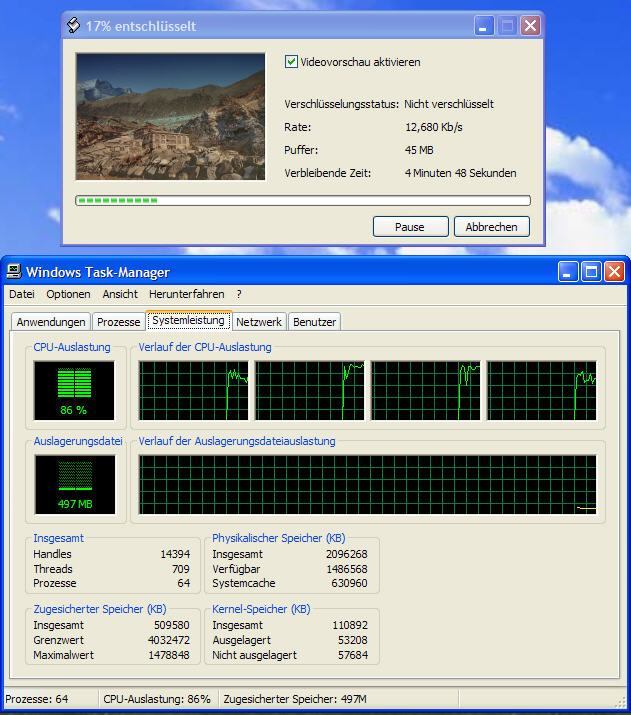Minimize the 17% entschlüsselt window
631x715 pixels.
tap(484, 26)
